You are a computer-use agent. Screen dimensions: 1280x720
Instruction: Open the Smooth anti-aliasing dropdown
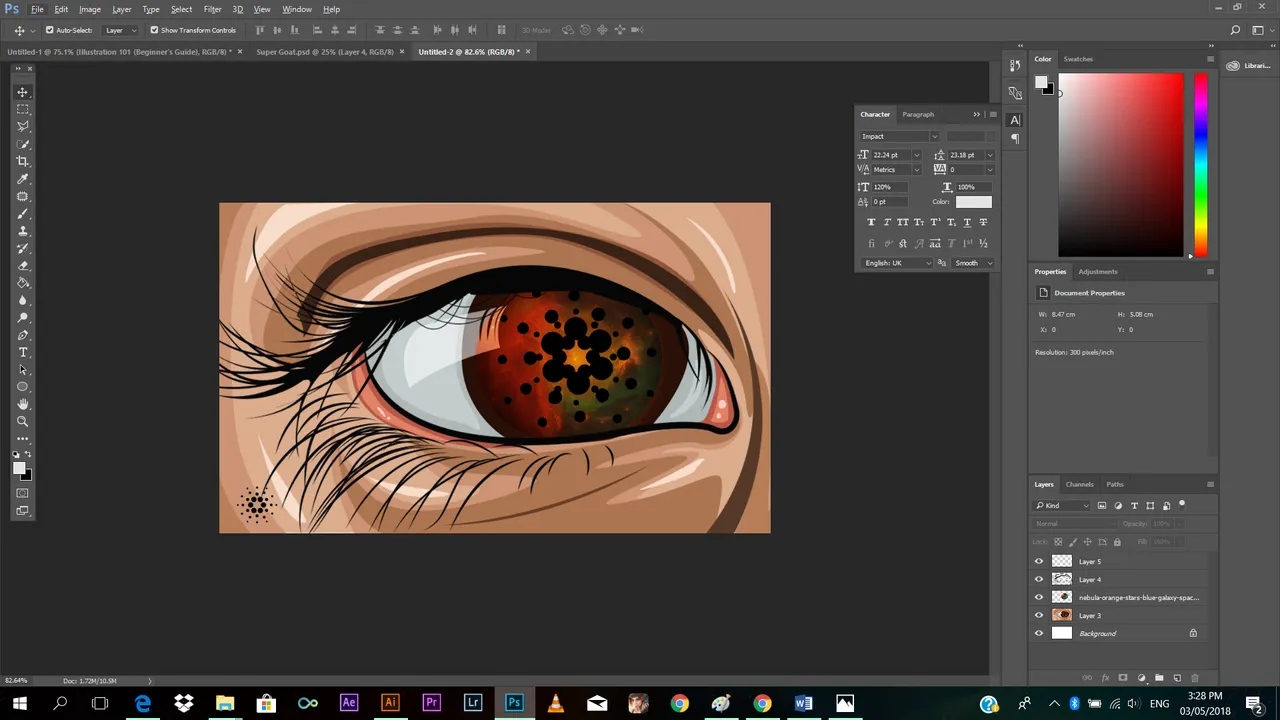coord(973,263)
